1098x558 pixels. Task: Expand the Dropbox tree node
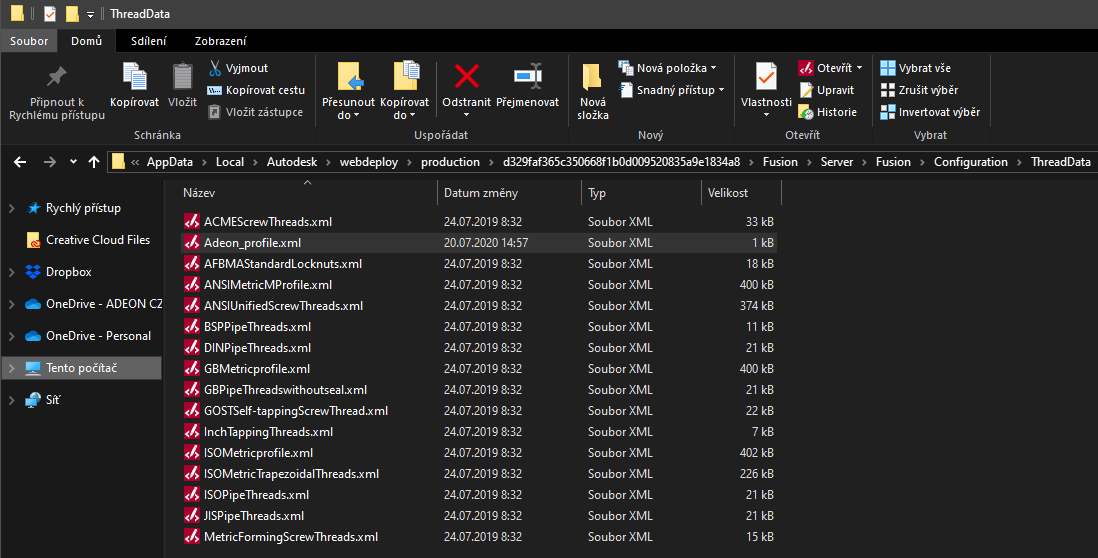click(x=11, y=272)
